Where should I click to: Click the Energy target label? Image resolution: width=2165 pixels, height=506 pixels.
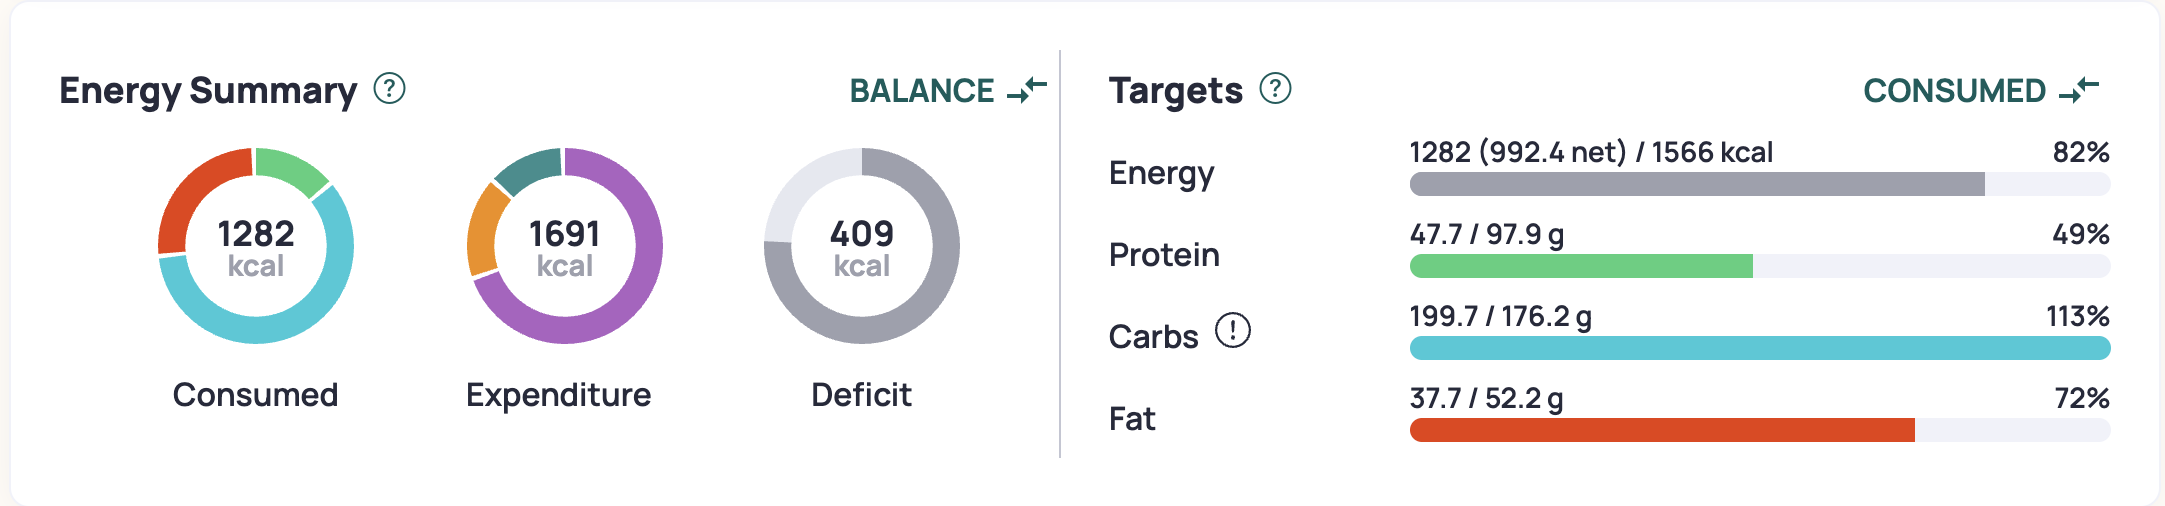click(x=1161, y=174)
